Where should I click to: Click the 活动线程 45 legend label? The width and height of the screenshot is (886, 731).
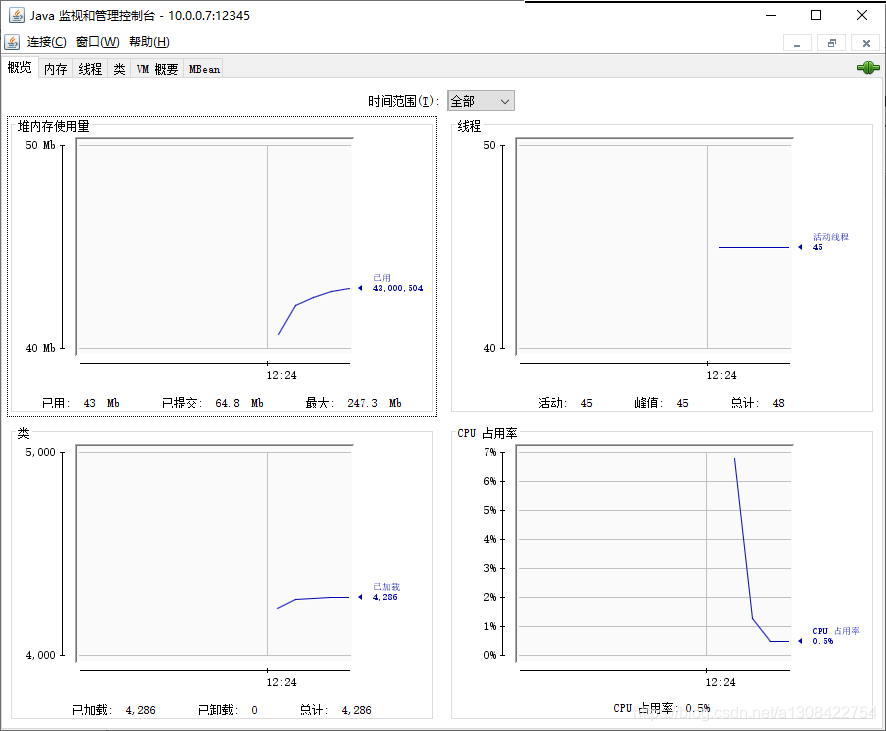pos(831,242)
